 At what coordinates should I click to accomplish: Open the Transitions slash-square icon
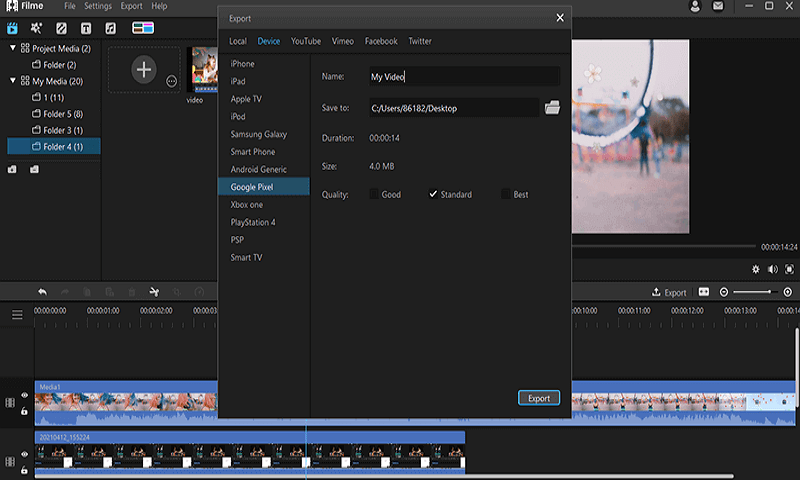point(61,28)
